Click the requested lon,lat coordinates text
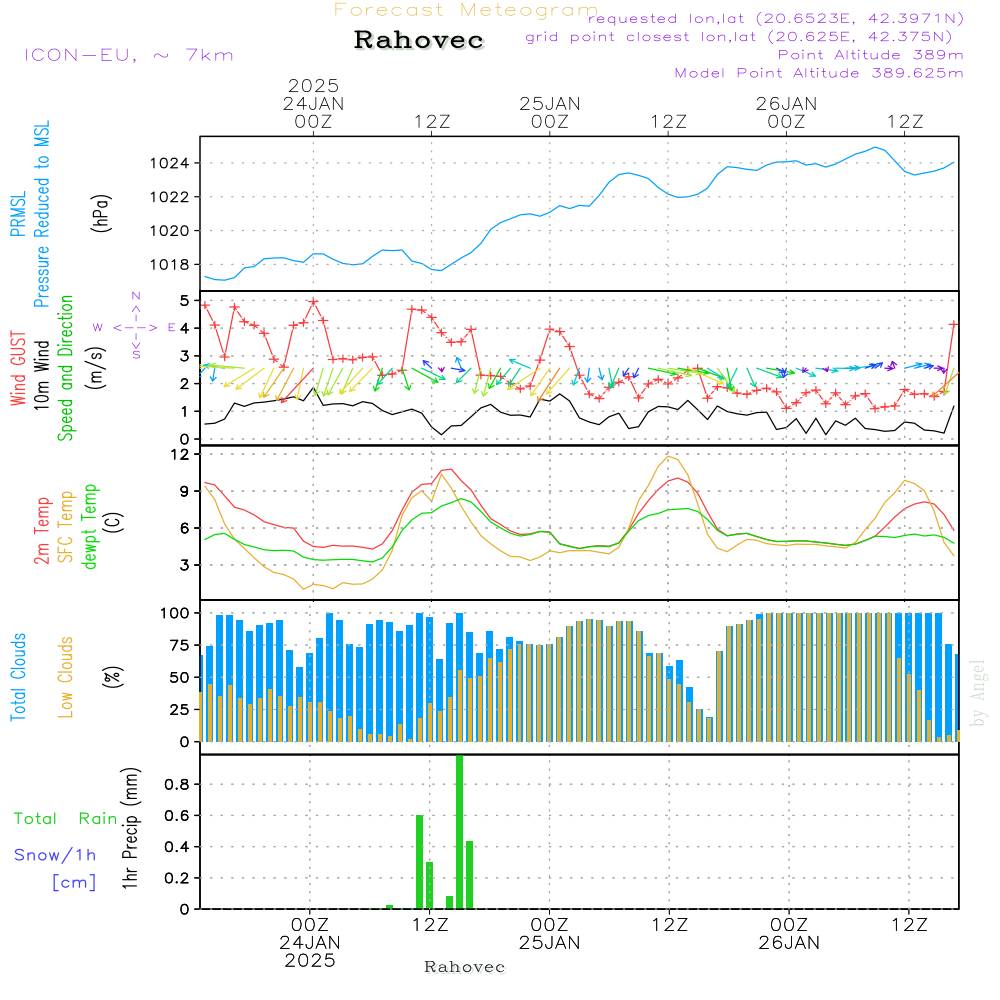The image size is (1000, 1000). coord(775,18)
